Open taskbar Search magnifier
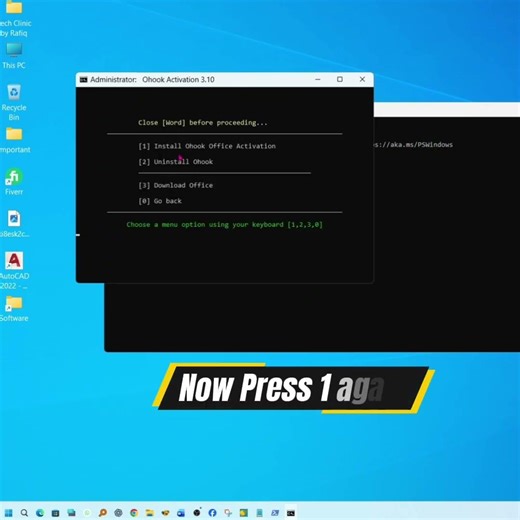 [x=24, y=513]
